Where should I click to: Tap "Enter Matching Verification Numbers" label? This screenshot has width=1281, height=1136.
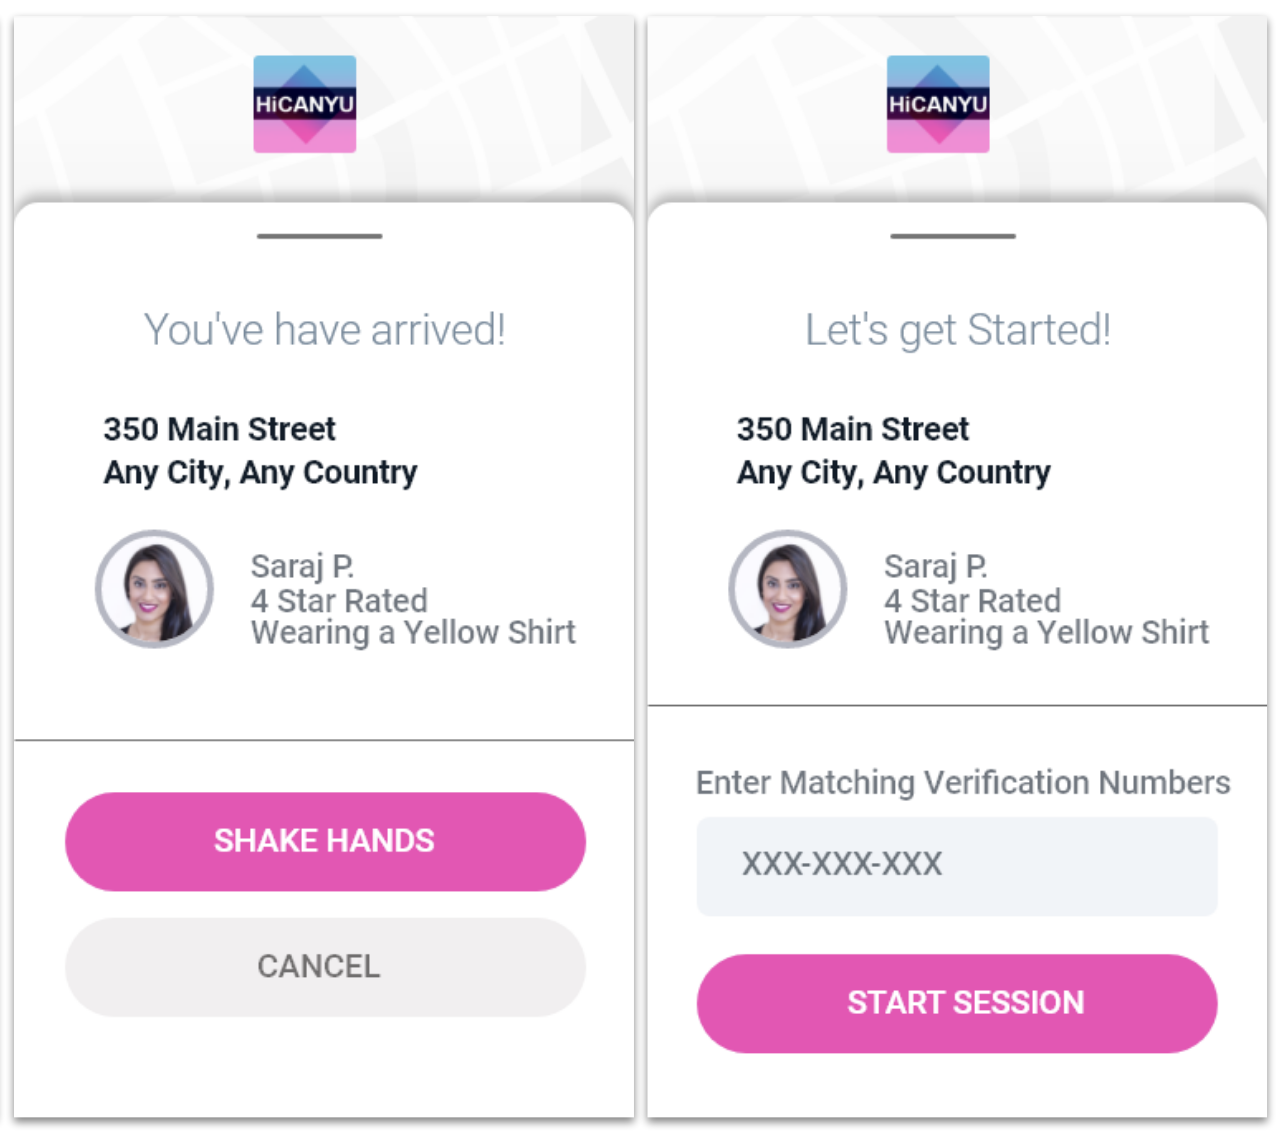click(963, 782)
